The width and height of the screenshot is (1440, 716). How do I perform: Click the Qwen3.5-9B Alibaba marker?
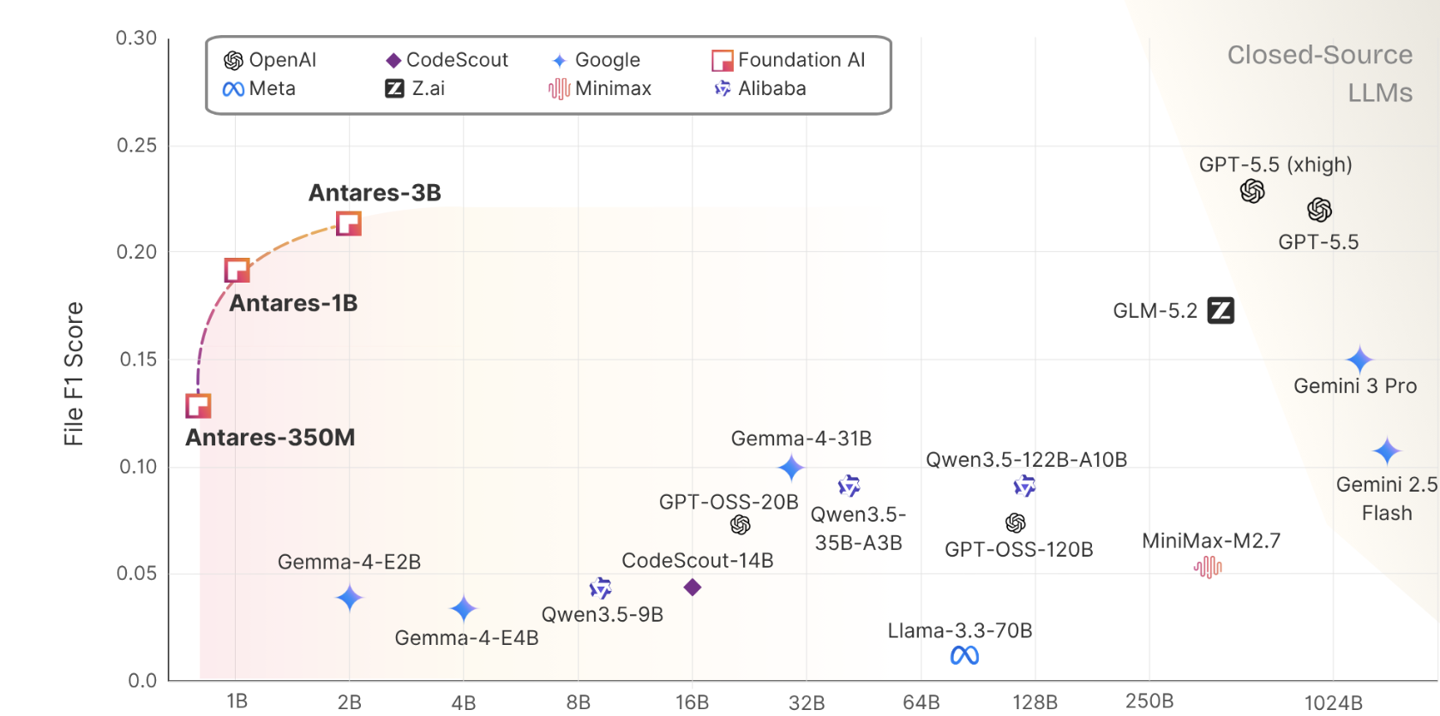tap(600, 588)
